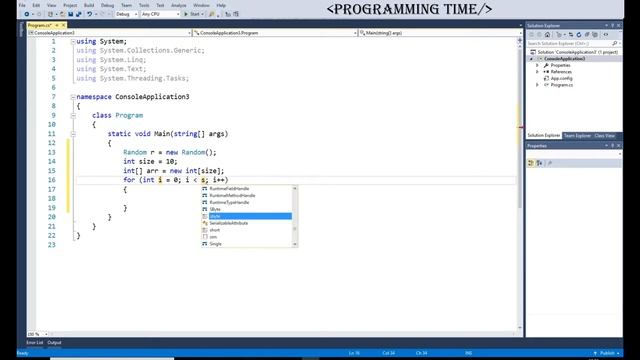Image resolution: width=640 pixels, height=360 pixels.
Task: Click Preview Selected Items icon in Solution Explorer
Action: (606, 35)
